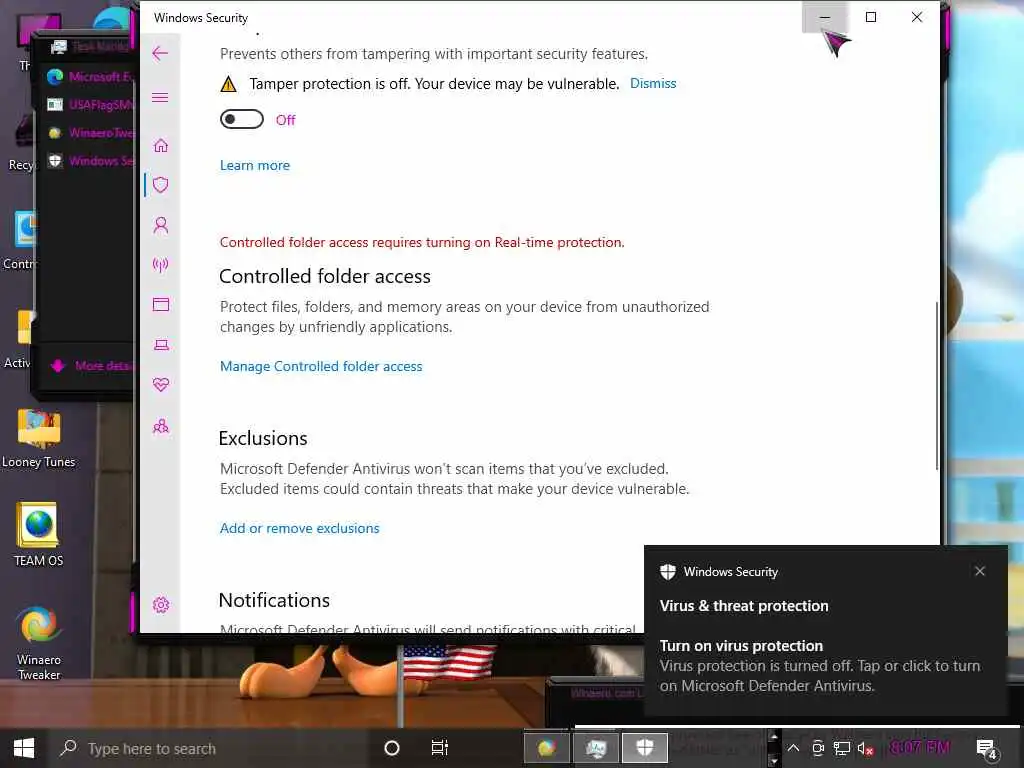The width and height of the screenshot is (1024, 768).
Task: Open the TEAM OS desktop shortcut
Action: tap(39, 534)
